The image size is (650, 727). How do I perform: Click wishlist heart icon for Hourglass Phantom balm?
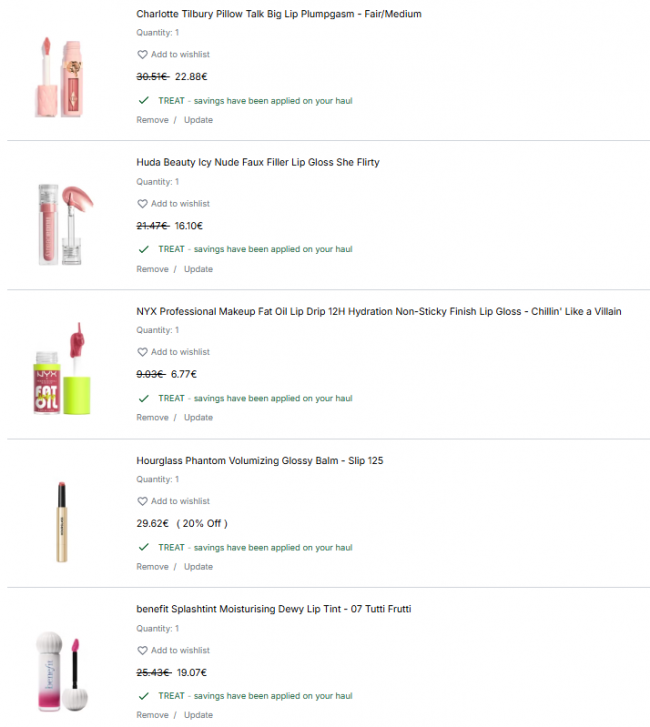point(142,501)
